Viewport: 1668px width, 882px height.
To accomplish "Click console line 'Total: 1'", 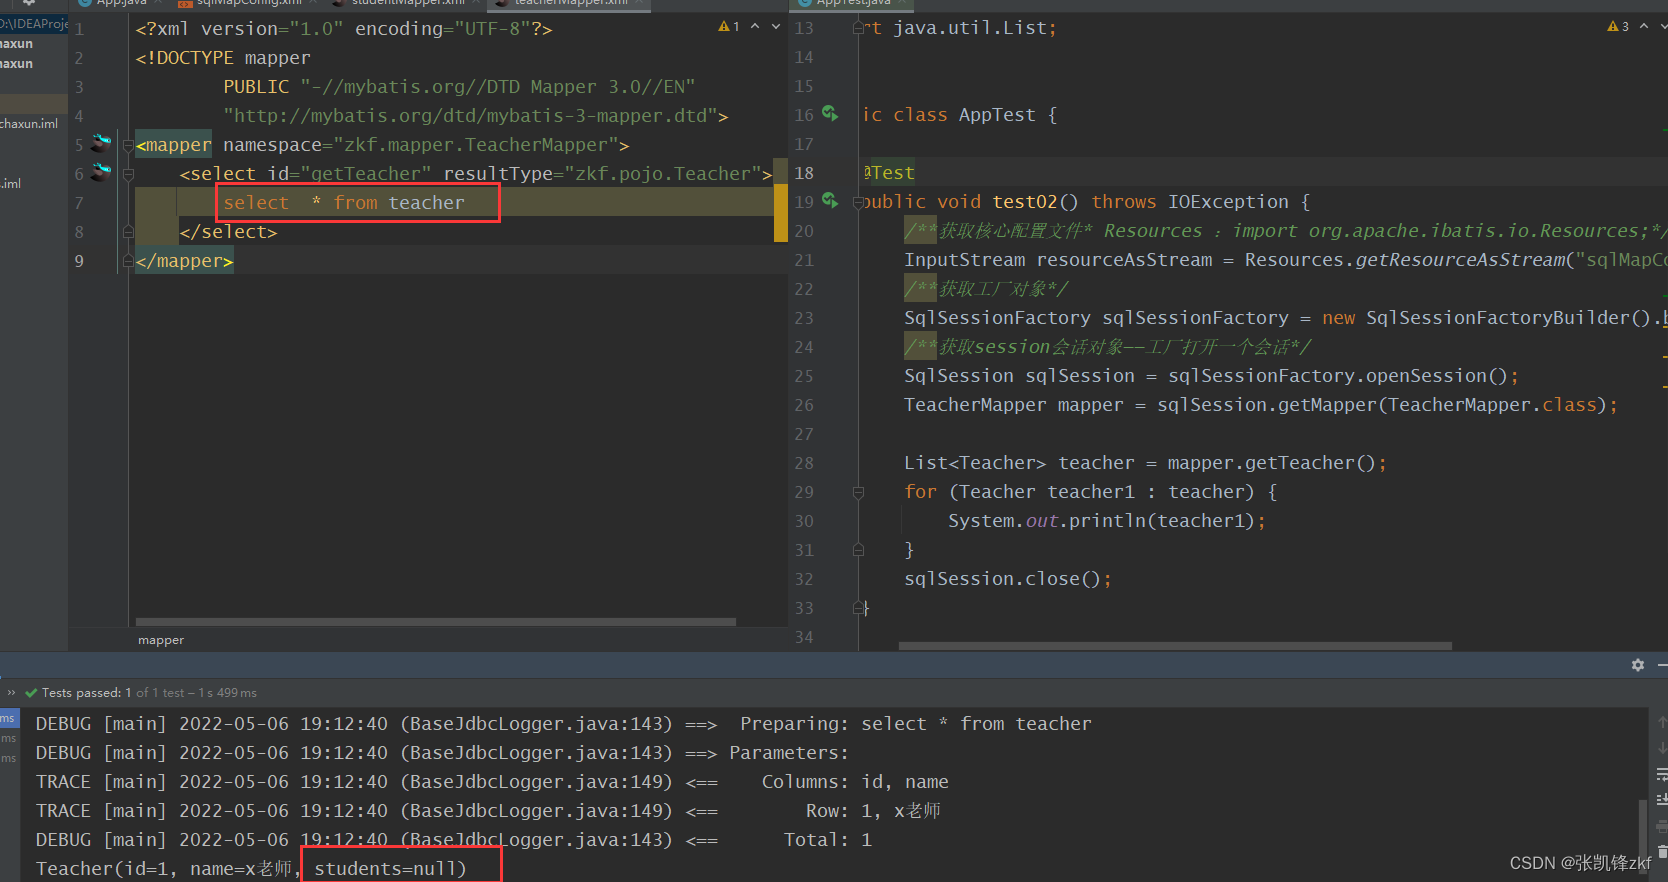I will point(828,840).
